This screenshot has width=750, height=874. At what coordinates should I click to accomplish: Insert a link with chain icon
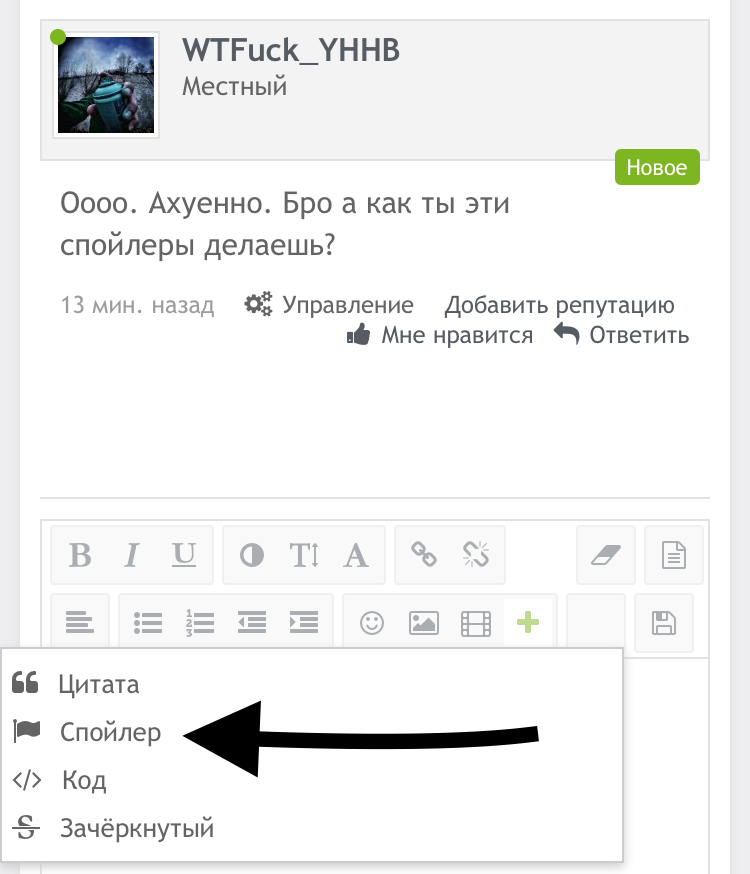(x=424, y=555)
